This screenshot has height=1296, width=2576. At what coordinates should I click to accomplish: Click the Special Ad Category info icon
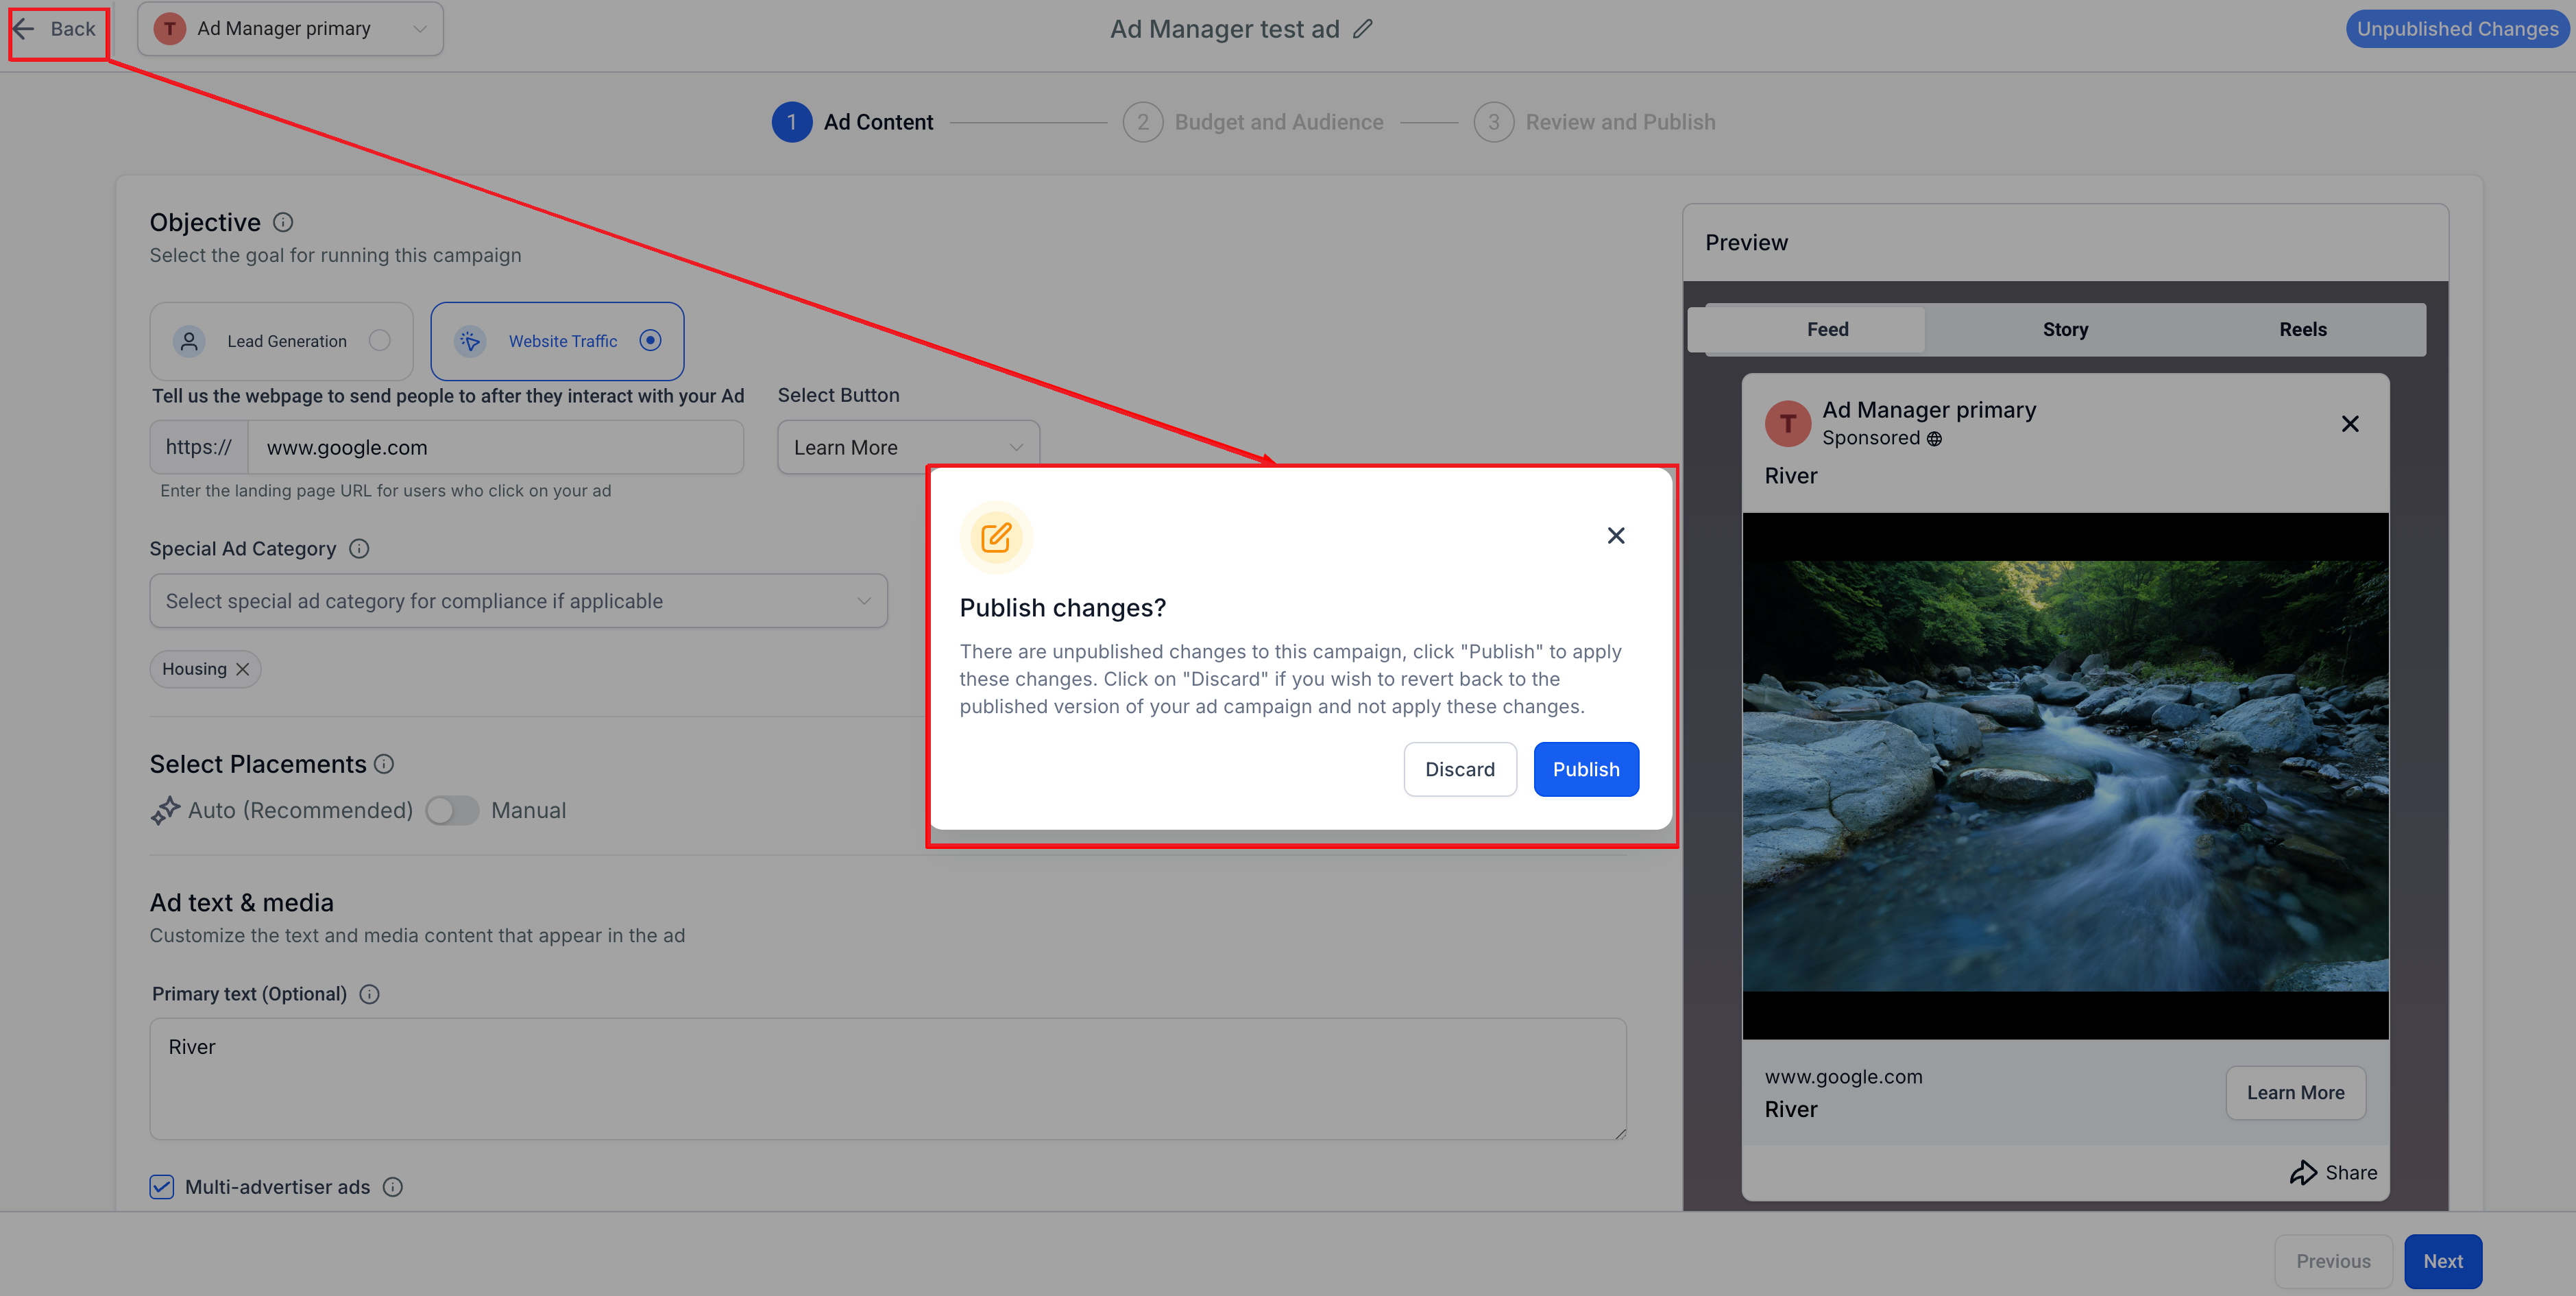tap(359, 549)
